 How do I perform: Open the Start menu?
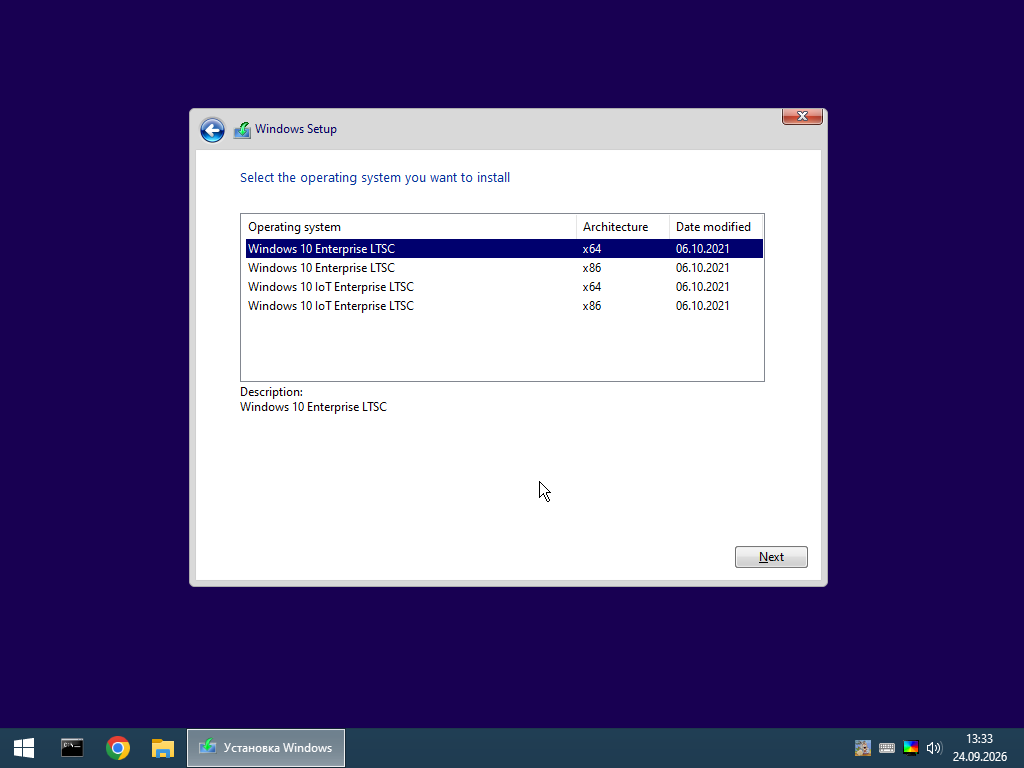click(x=24, y=748)
